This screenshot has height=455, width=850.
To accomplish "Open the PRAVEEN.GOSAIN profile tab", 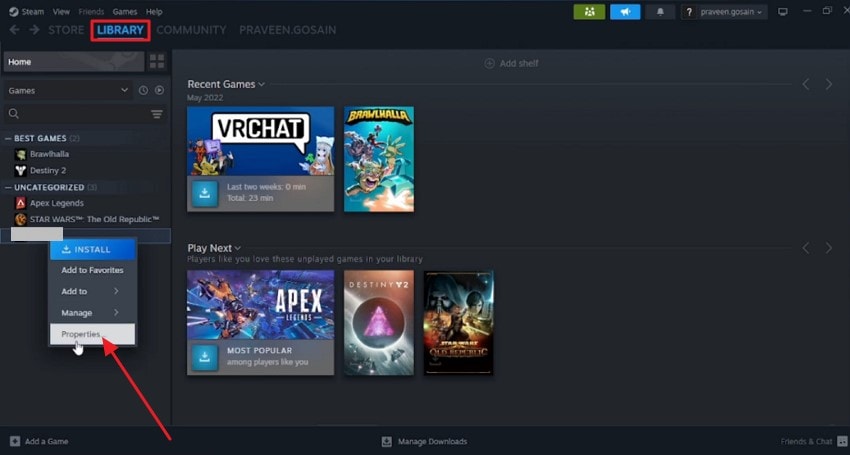I will [288, 30].
